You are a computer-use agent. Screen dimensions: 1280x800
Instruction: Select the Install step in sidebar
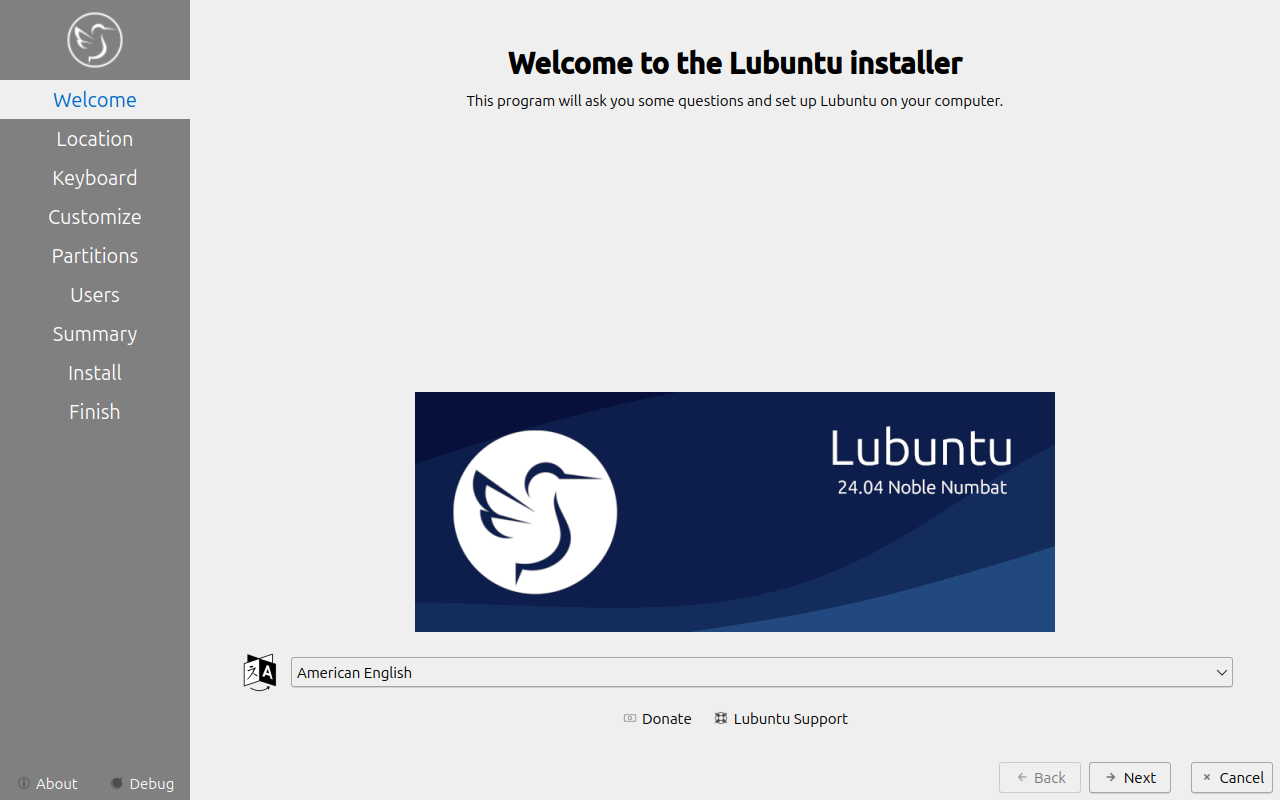[95, 373]
